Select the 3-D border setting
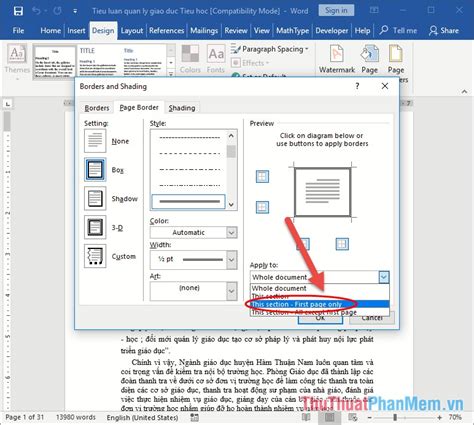This screenshot has width=474, height=425. point(95,227)
